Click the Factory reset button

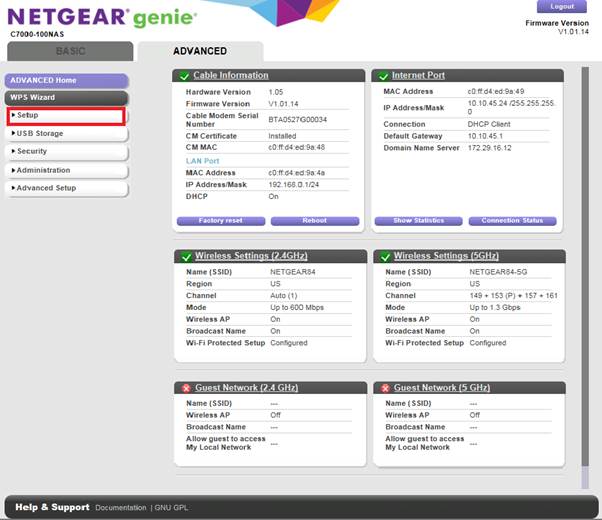pyautogui.click(x=221, y=221)
